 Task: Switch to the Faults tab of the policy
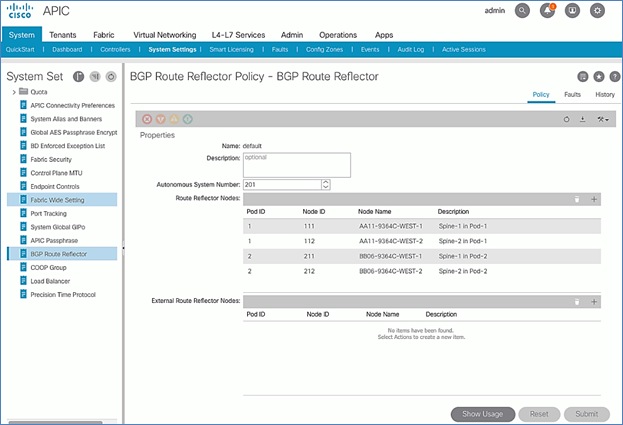point(572,95)
